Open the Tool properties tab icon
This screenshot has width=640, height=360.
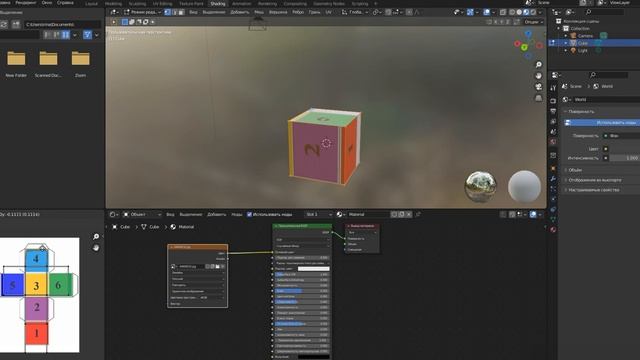pyautogui.click(x=553, y=88)
